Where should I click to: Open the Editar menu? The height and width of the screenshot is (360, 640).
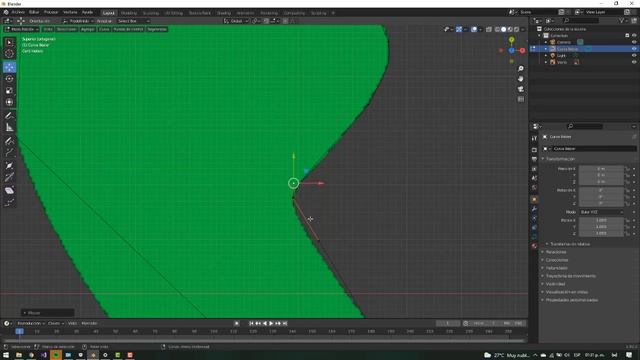point(34,13)
